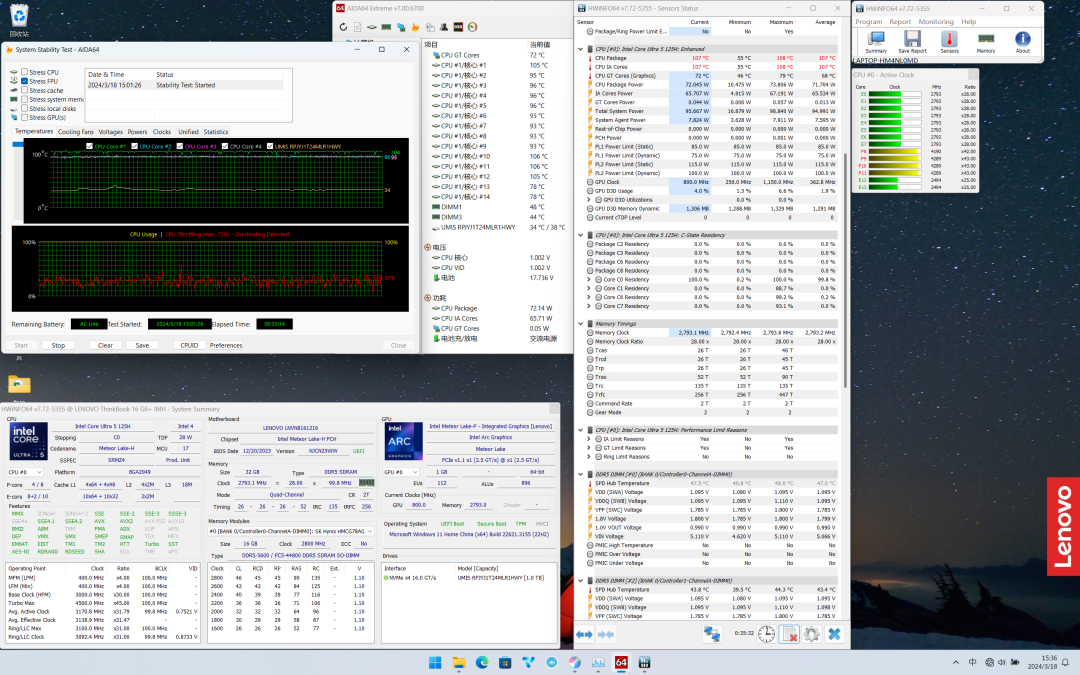Collapse the CPU [#0] Enhanced sensor group
1080x675 pixels.
click(581, 49)
